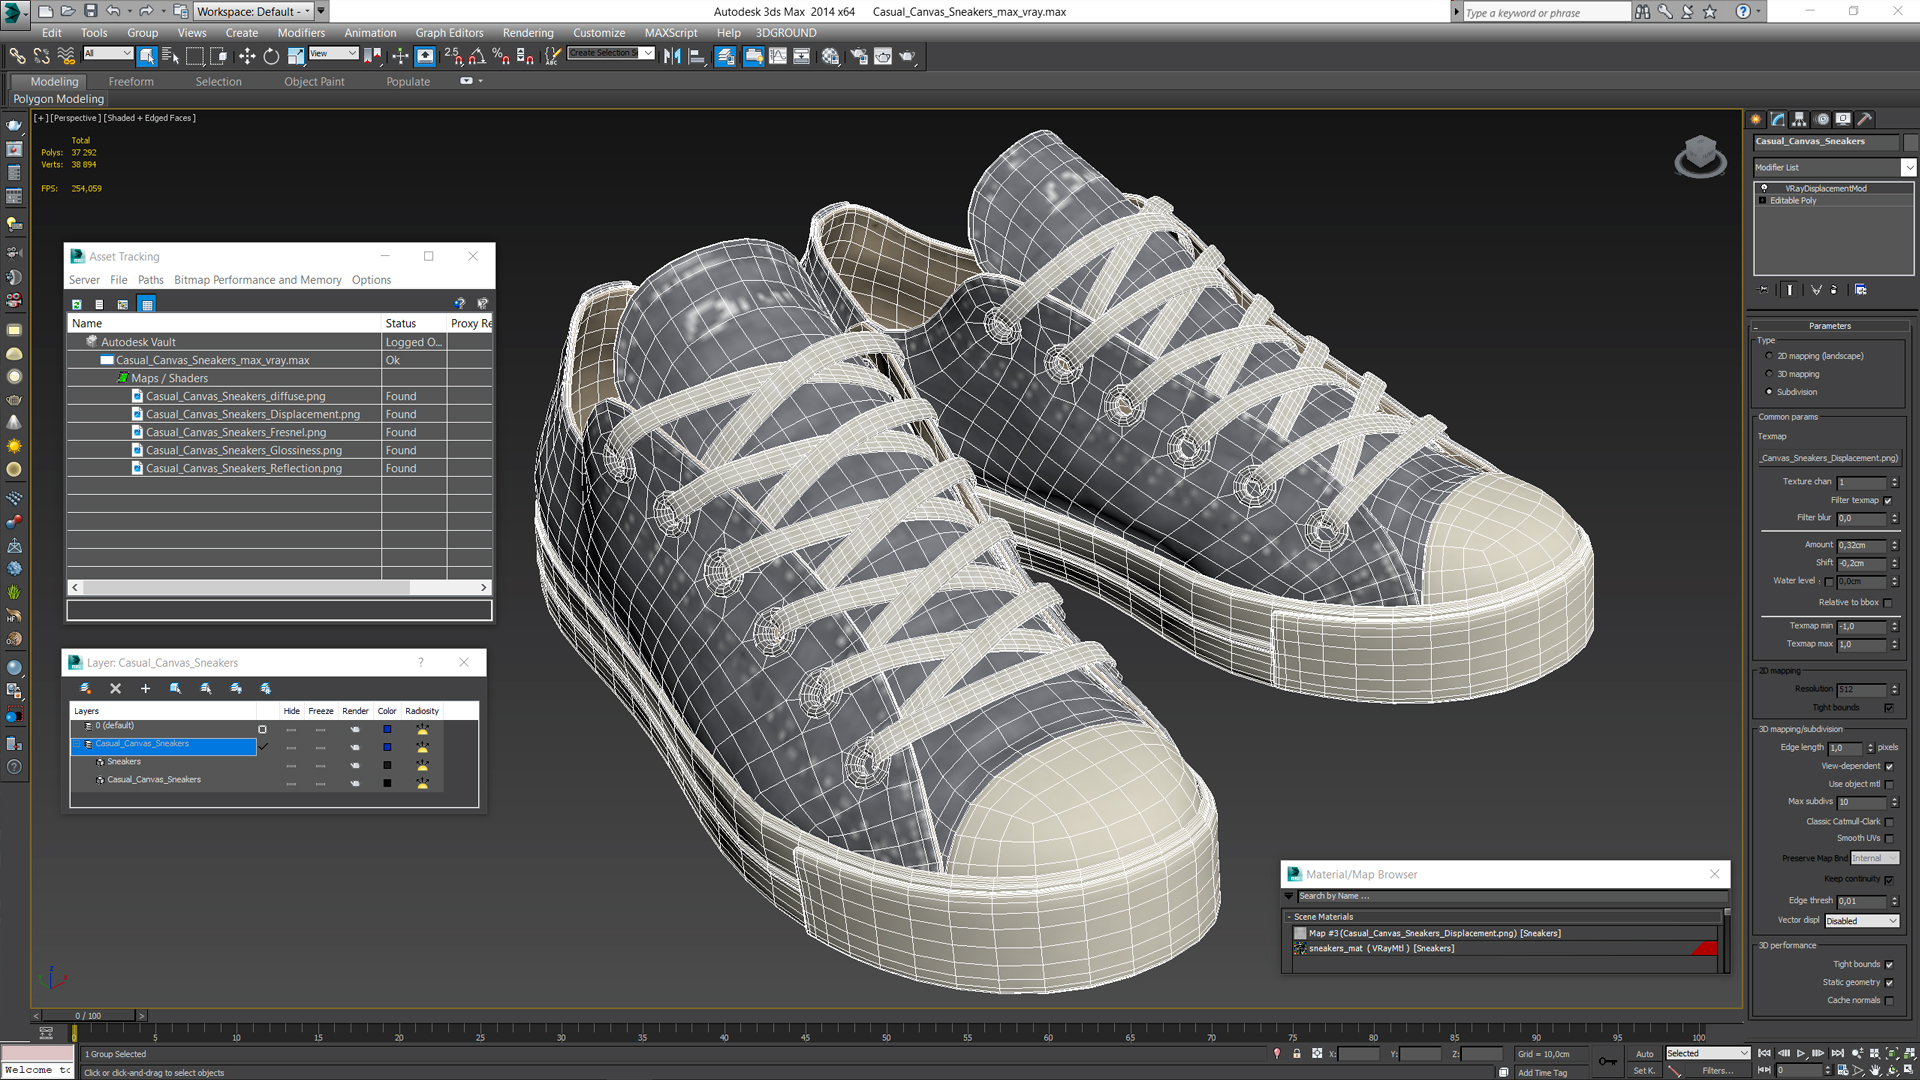The image size is (1920, 1080).
Task: Click Select by Name toolbar icon
Action: pyautogui.click(x=170, y=56)
